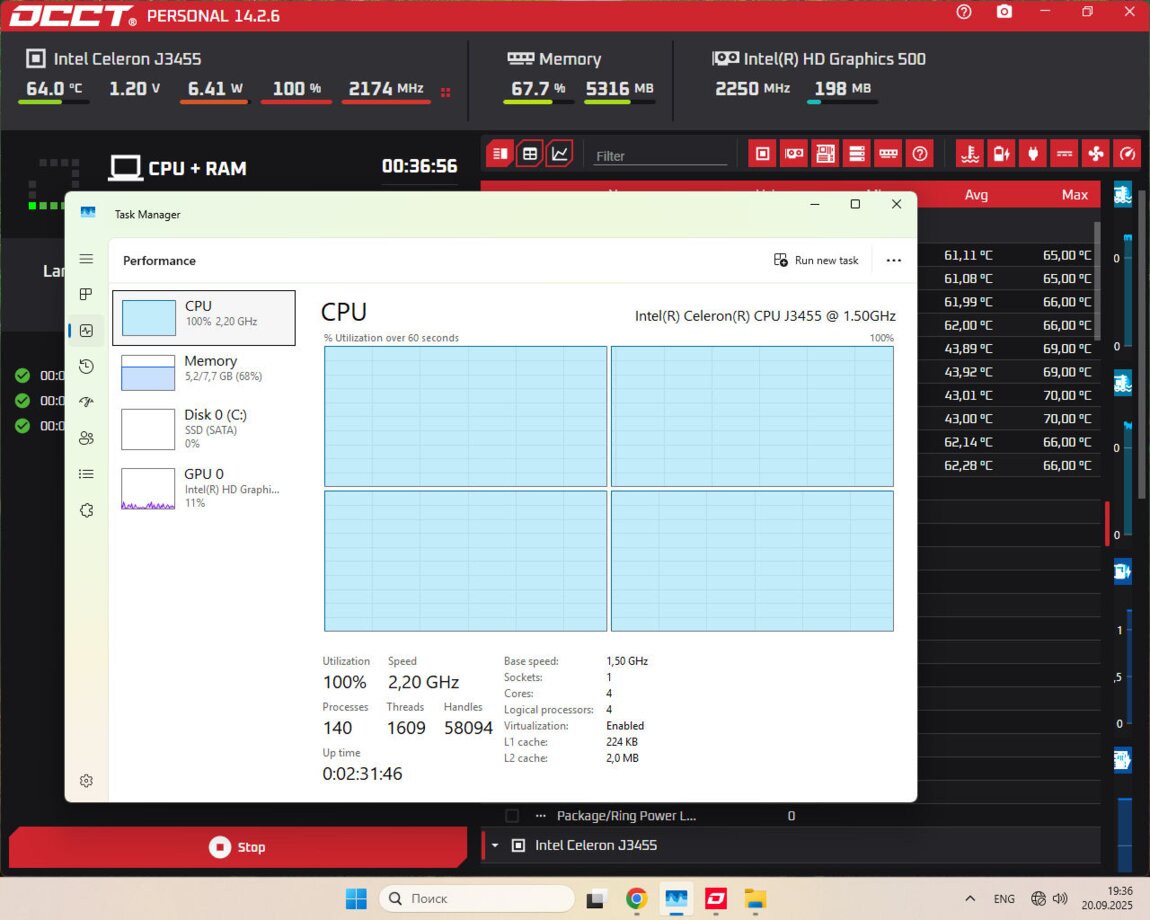This screenshot has width=1150, height=920.
Task: Toggle the temperature sensor filter in OCCT
Action: pos(968,154)
